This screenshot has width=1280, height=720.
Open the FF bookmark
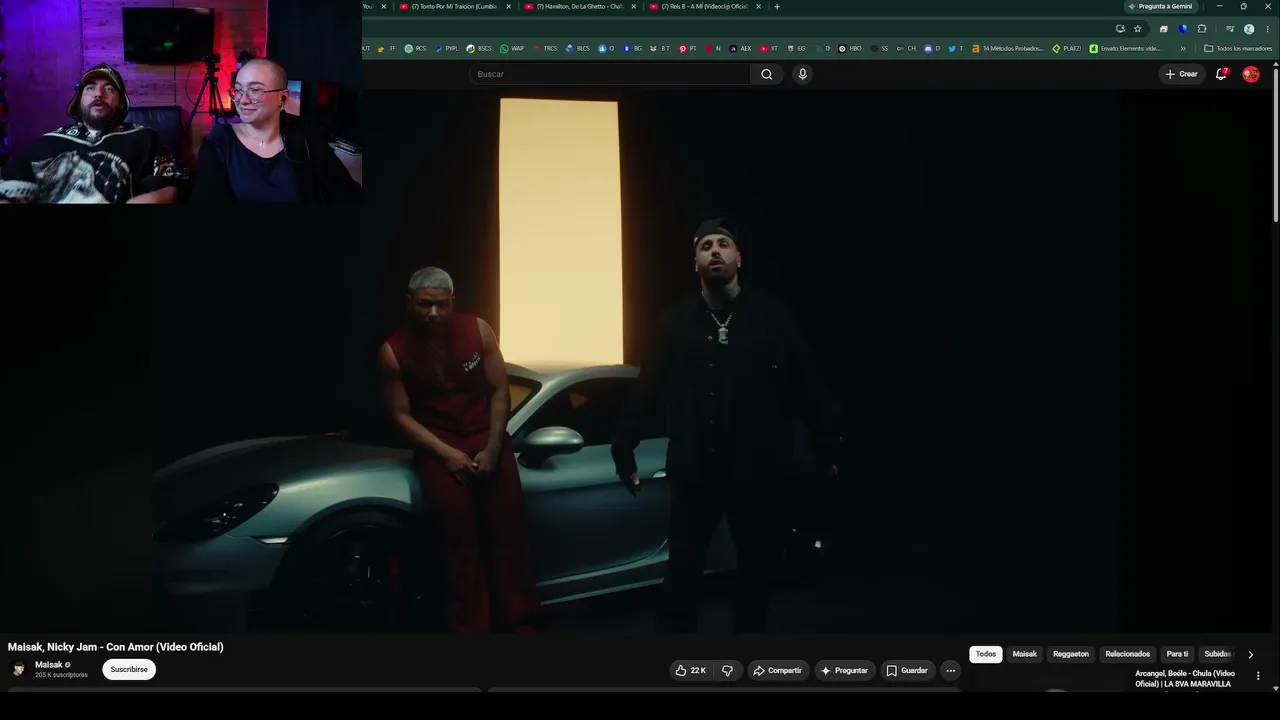coord(387,48)
